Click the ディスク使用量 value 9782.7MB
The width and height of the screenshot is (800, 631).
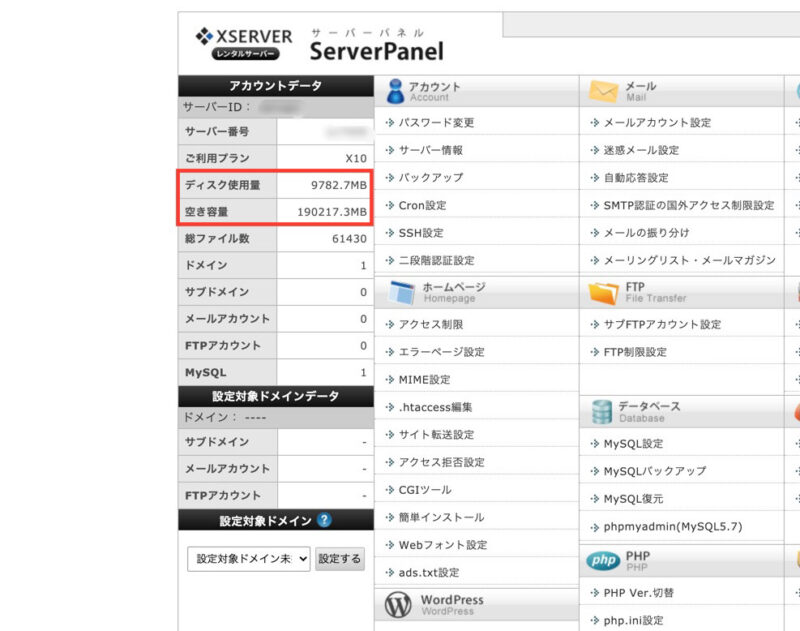[x=339, y=185]
